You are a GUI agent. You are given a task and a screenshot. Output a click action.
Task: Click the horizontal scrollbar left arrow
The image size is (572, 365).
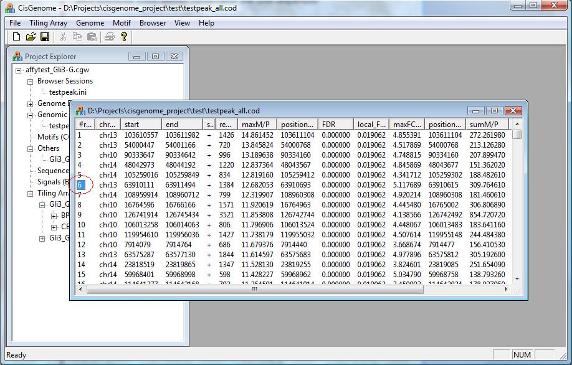coord(80,289)
